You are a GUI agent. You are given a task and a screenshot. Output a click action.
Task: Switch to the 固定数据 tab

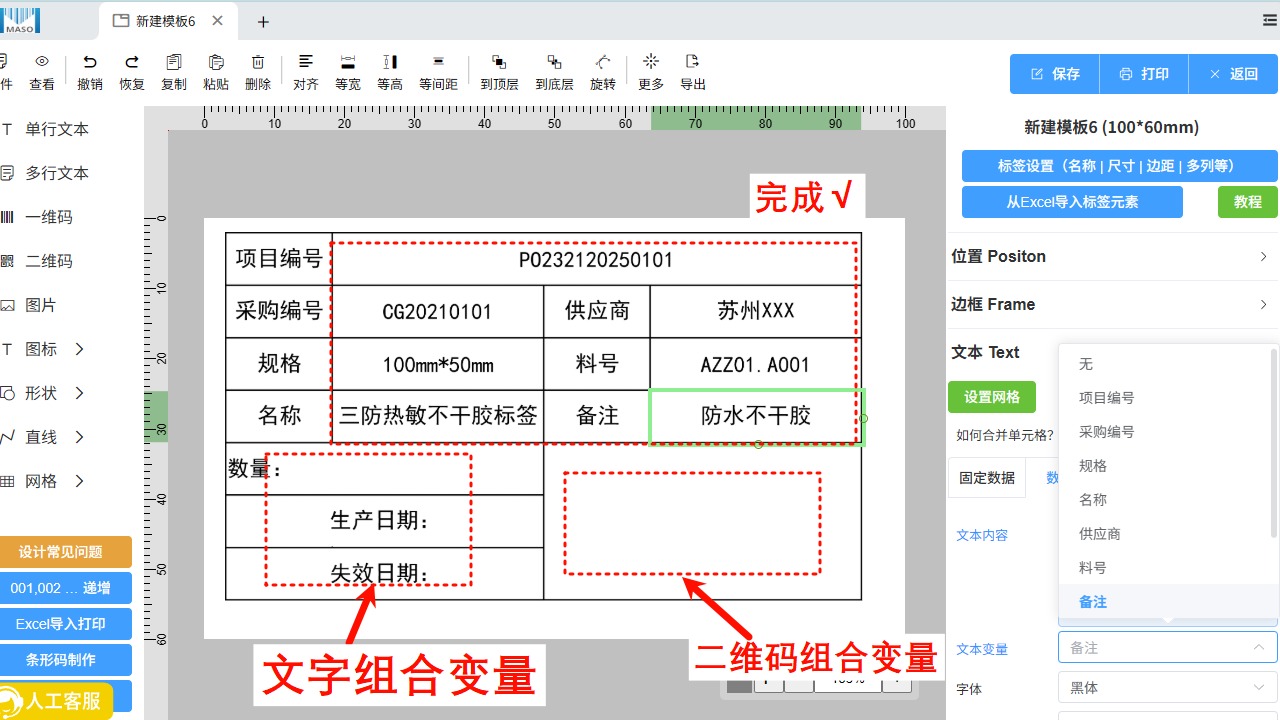[987, 478]
